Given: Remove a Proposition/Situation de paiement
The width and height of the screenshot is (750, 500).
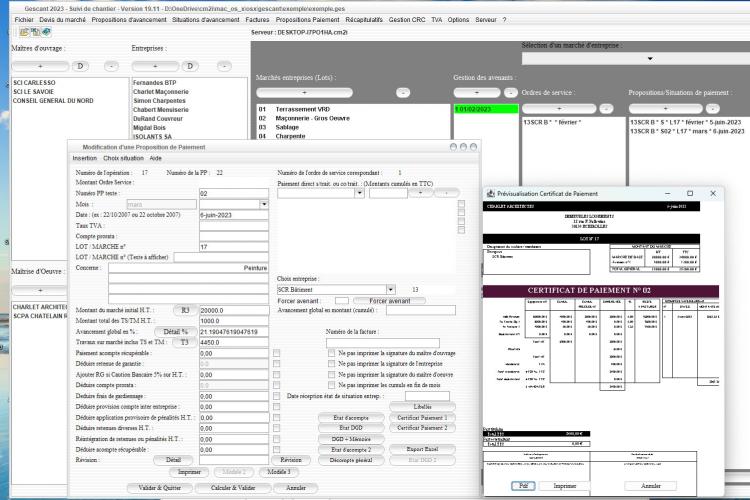Looking at the screenshot, I should [x=712, y=109].
